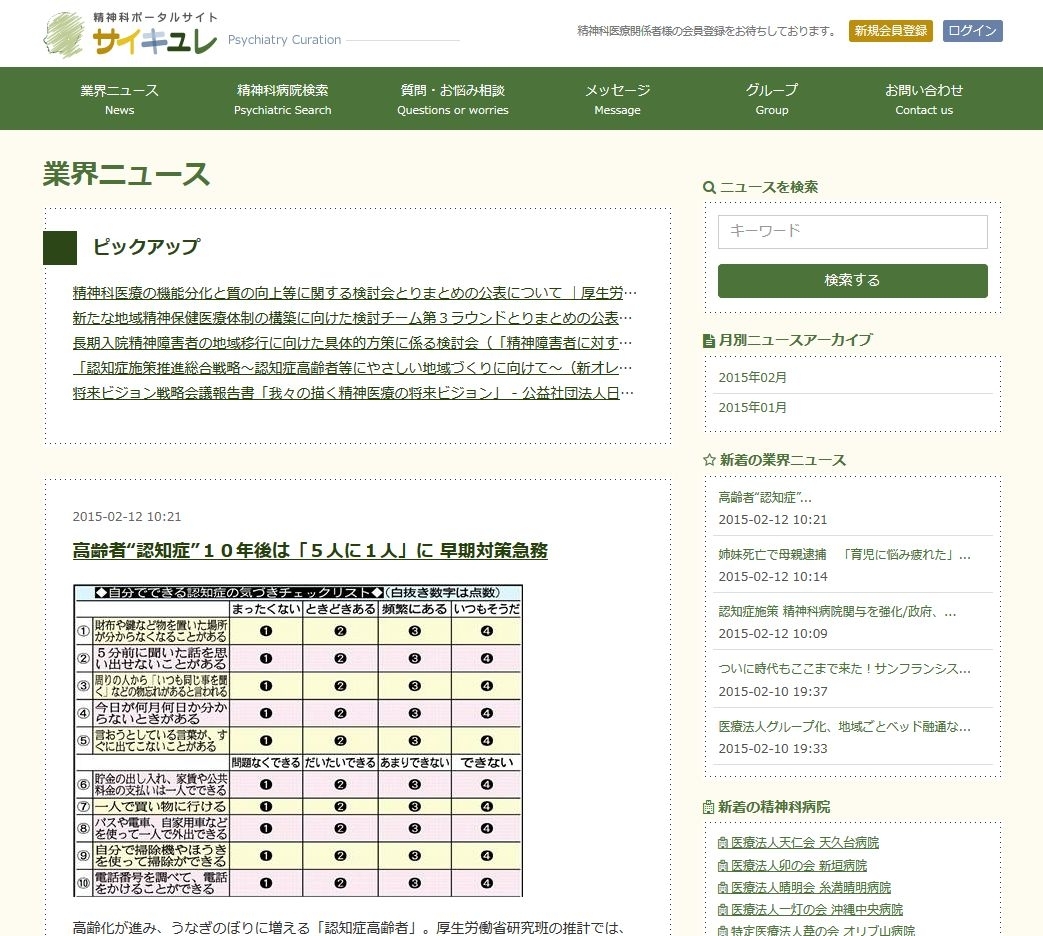Open sidebar news 高齢者"認知症"...

[x=765, y=498]
